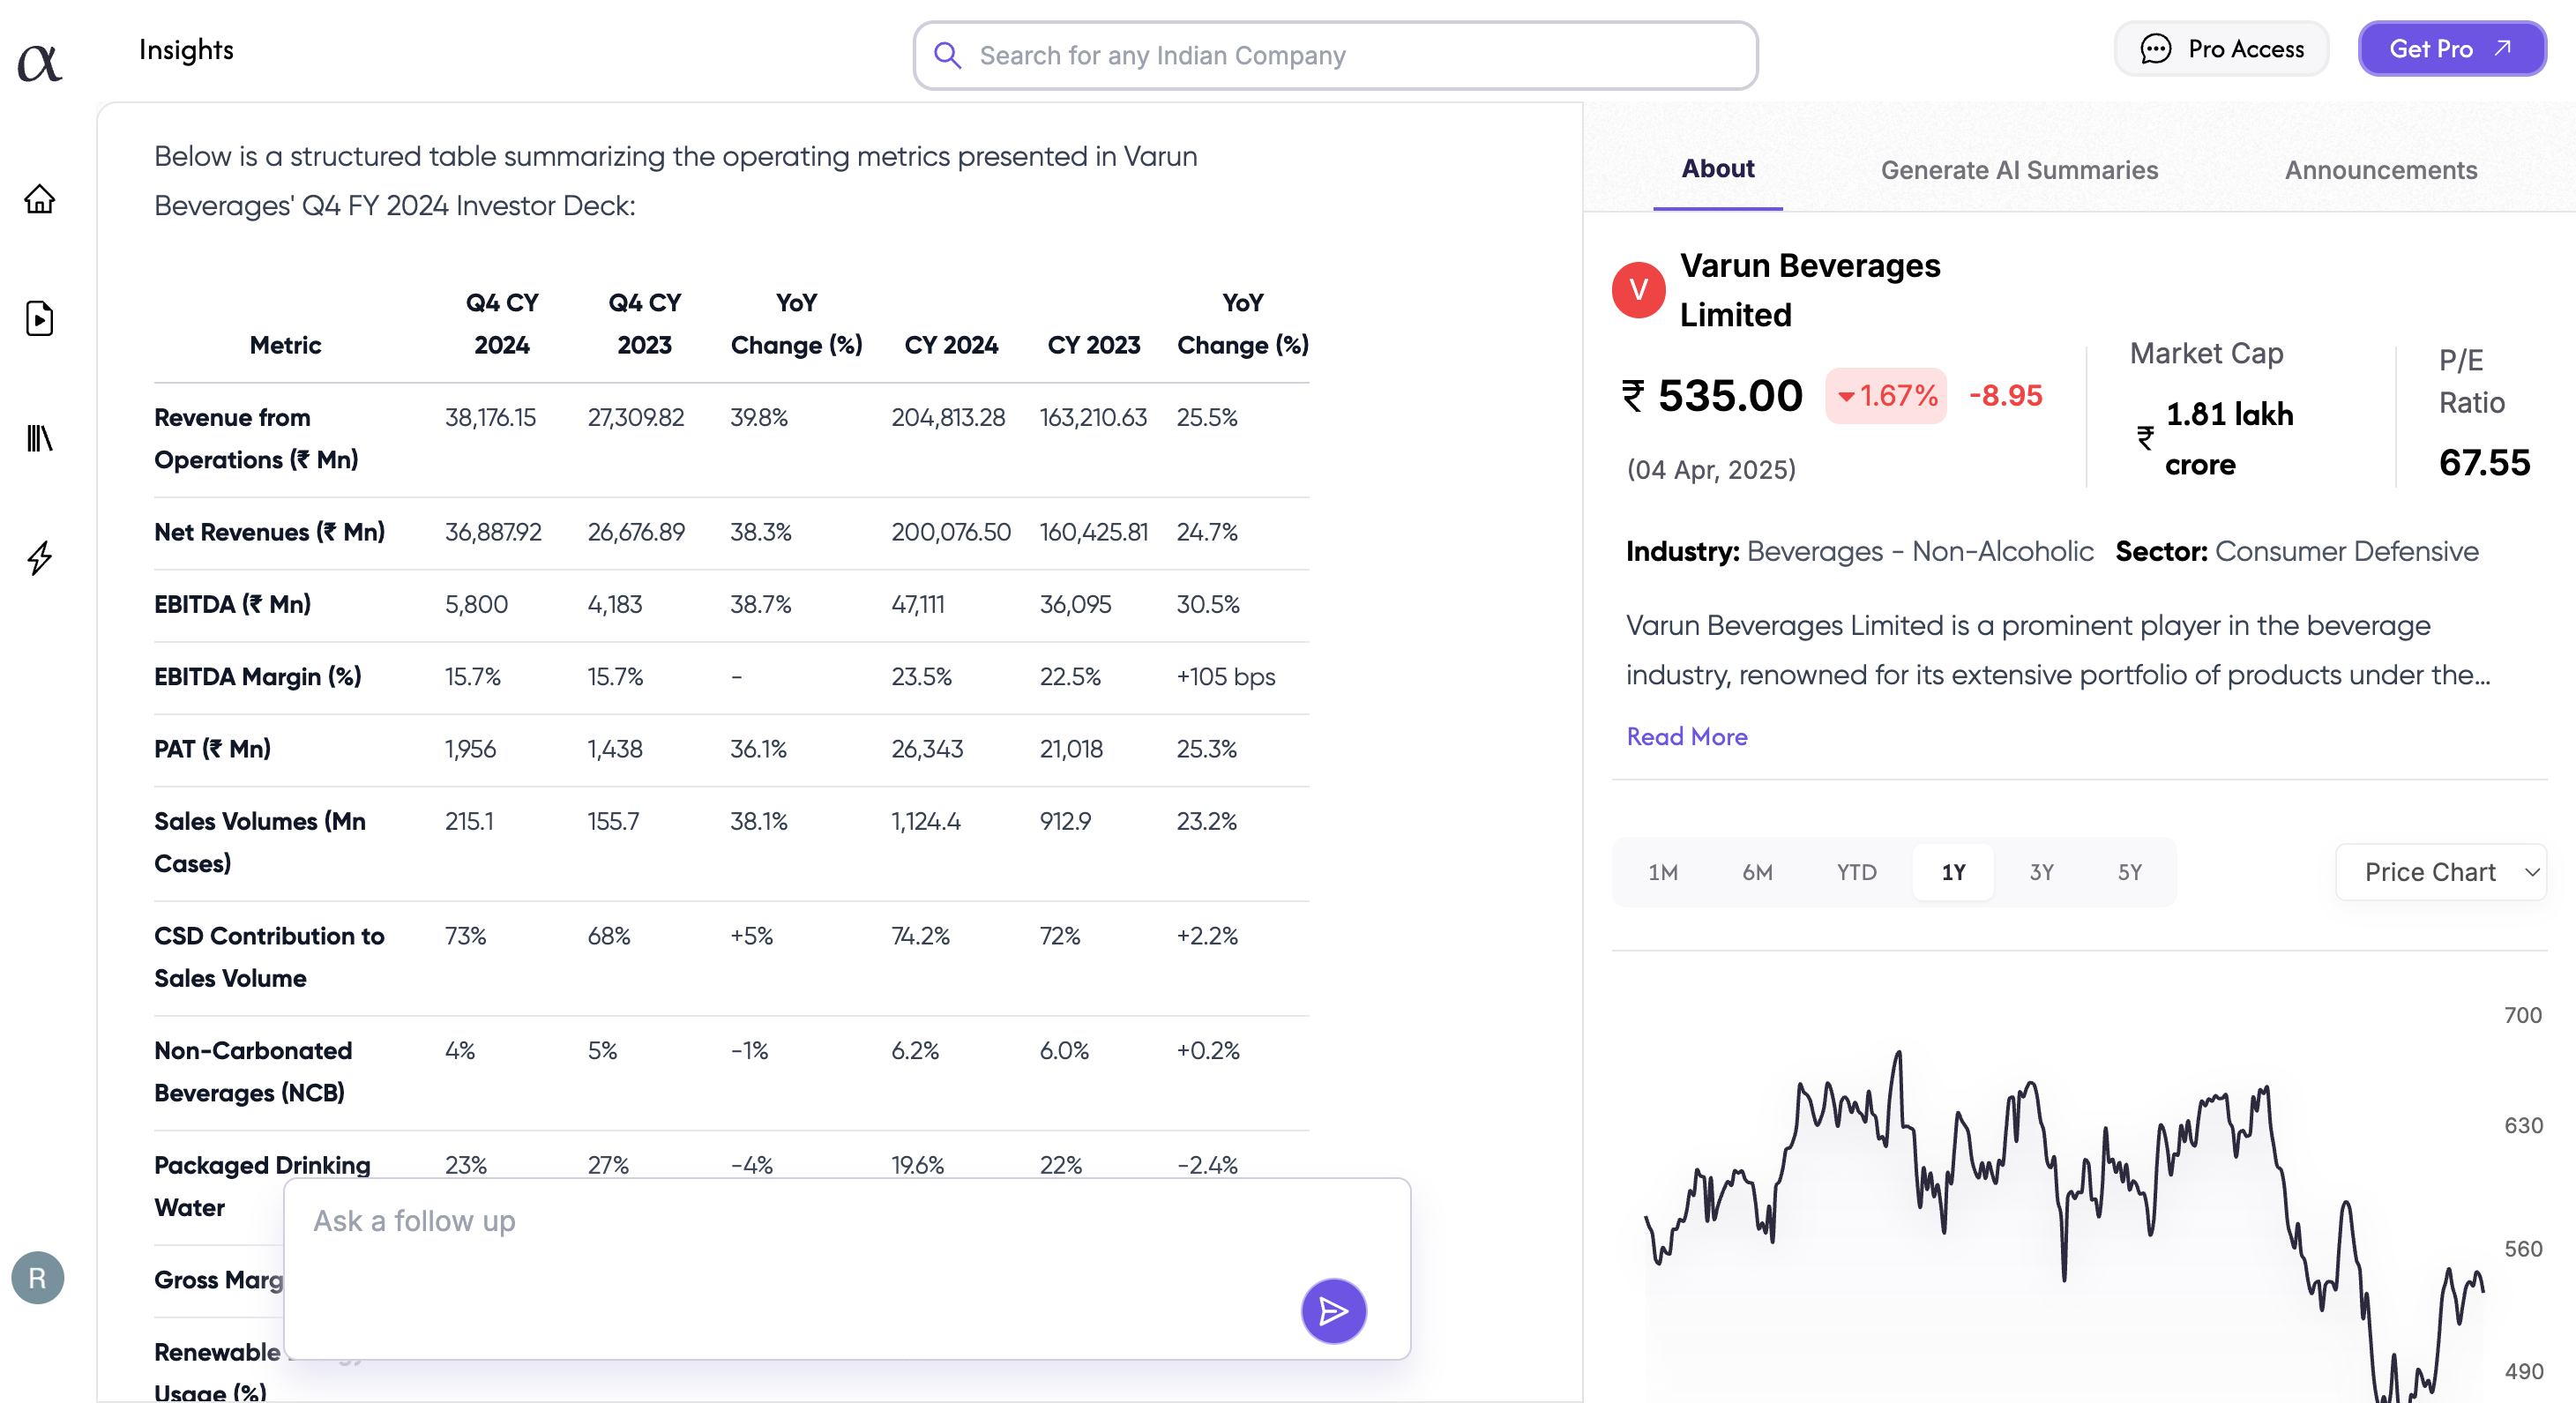Click the Varun Beverages Limited title
Image resolution: width=2576 pixels, height=1403 pixels.
pyautogui.click(x=1809, y=289)
